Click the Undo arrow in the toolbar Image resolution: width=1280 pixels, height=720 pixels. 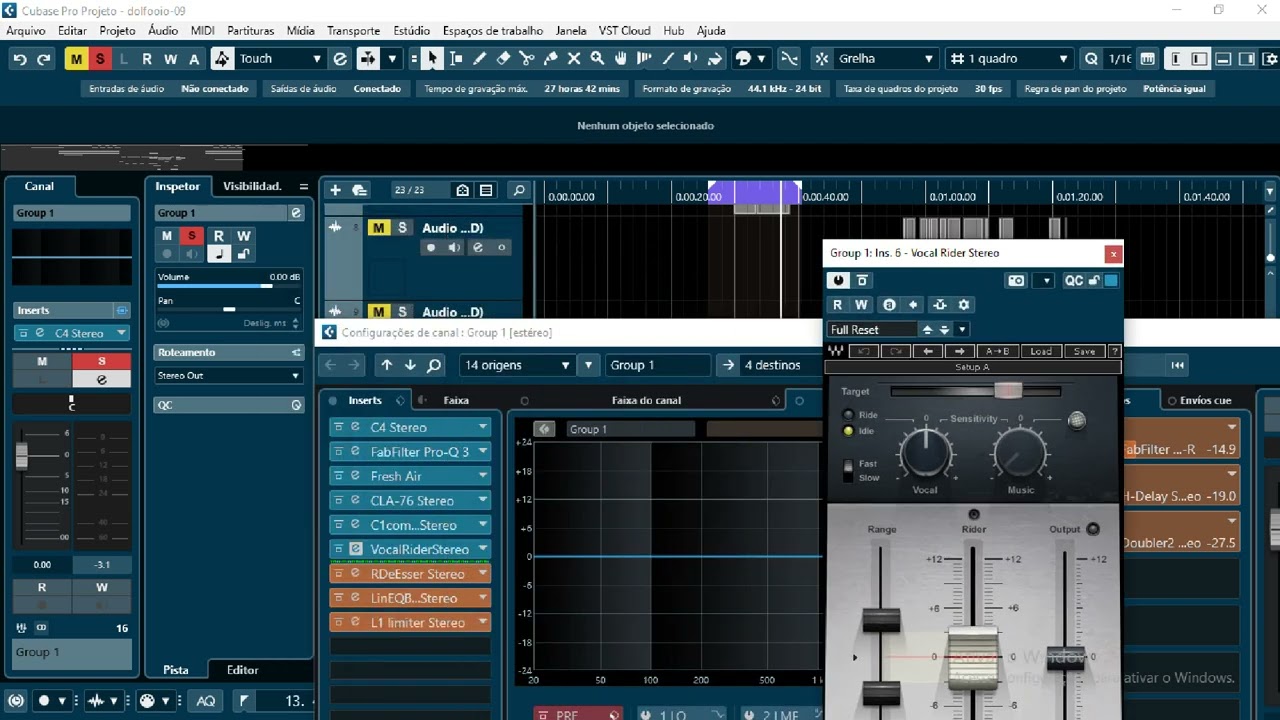click(19, 59)
